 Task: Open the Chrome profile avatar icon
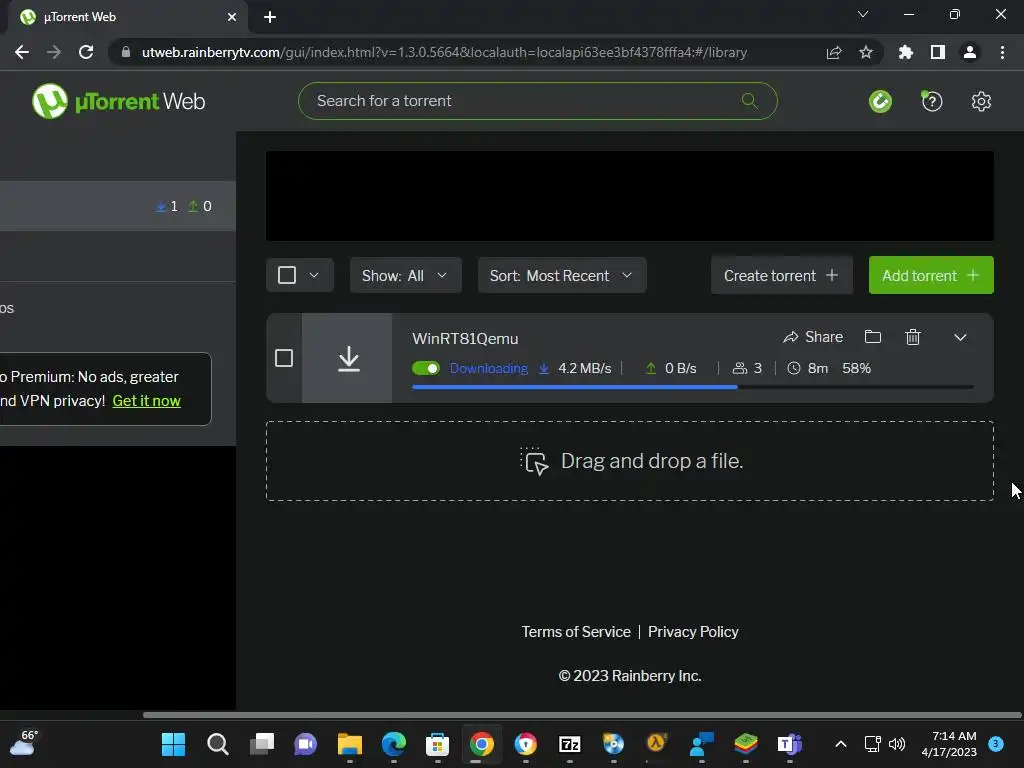(x=970, y=52)
